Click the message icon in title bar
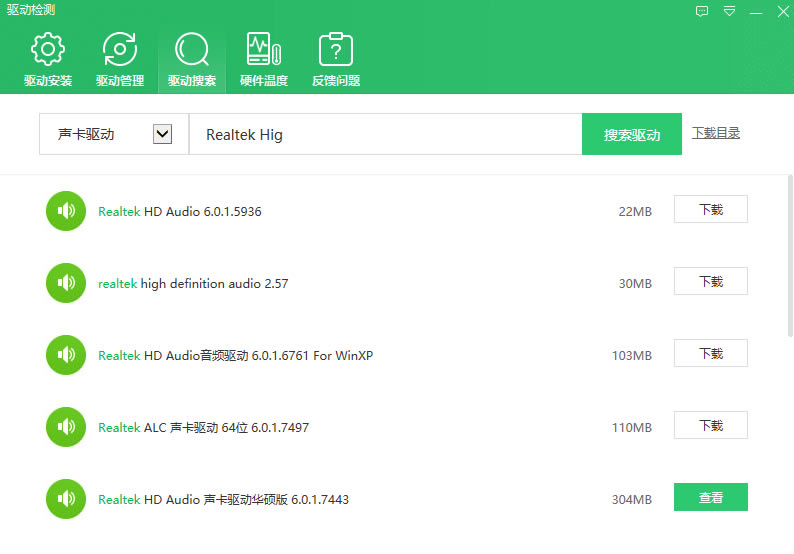The height and width of the screenshot is (554, 794). pos(702,11)
